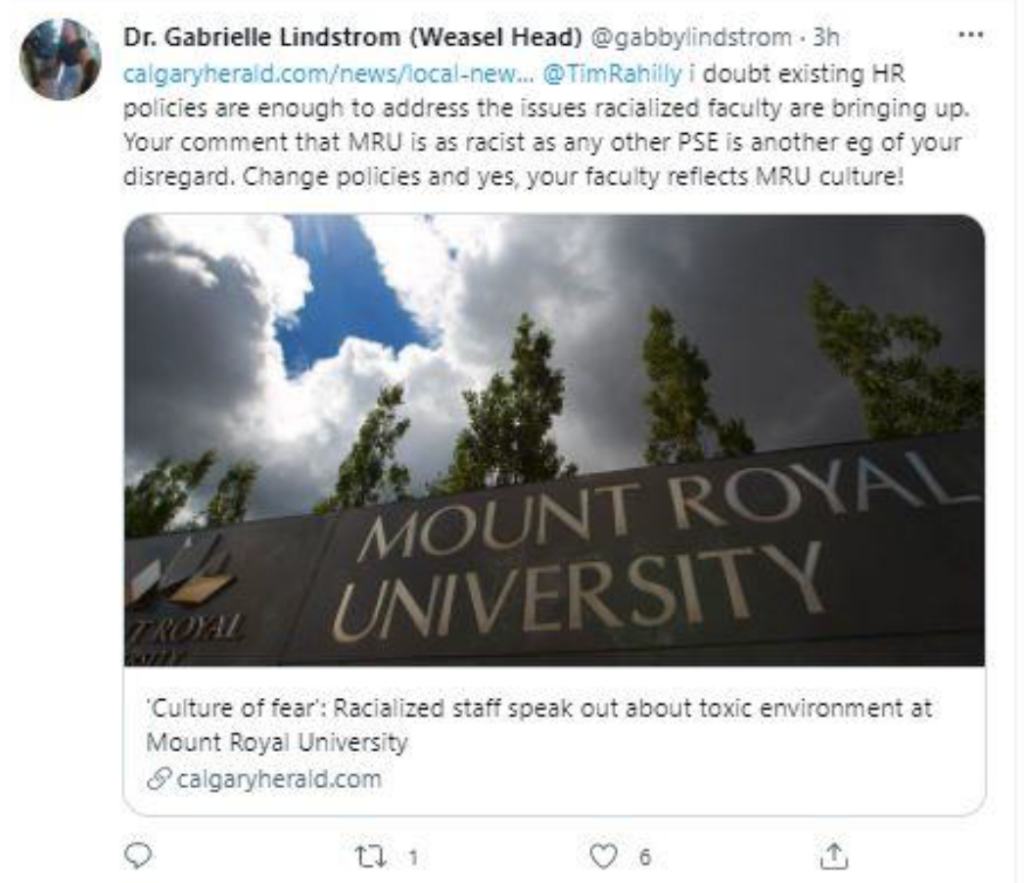Open Gabrielle Lindstrom's profile avatar

coord(60,59)
